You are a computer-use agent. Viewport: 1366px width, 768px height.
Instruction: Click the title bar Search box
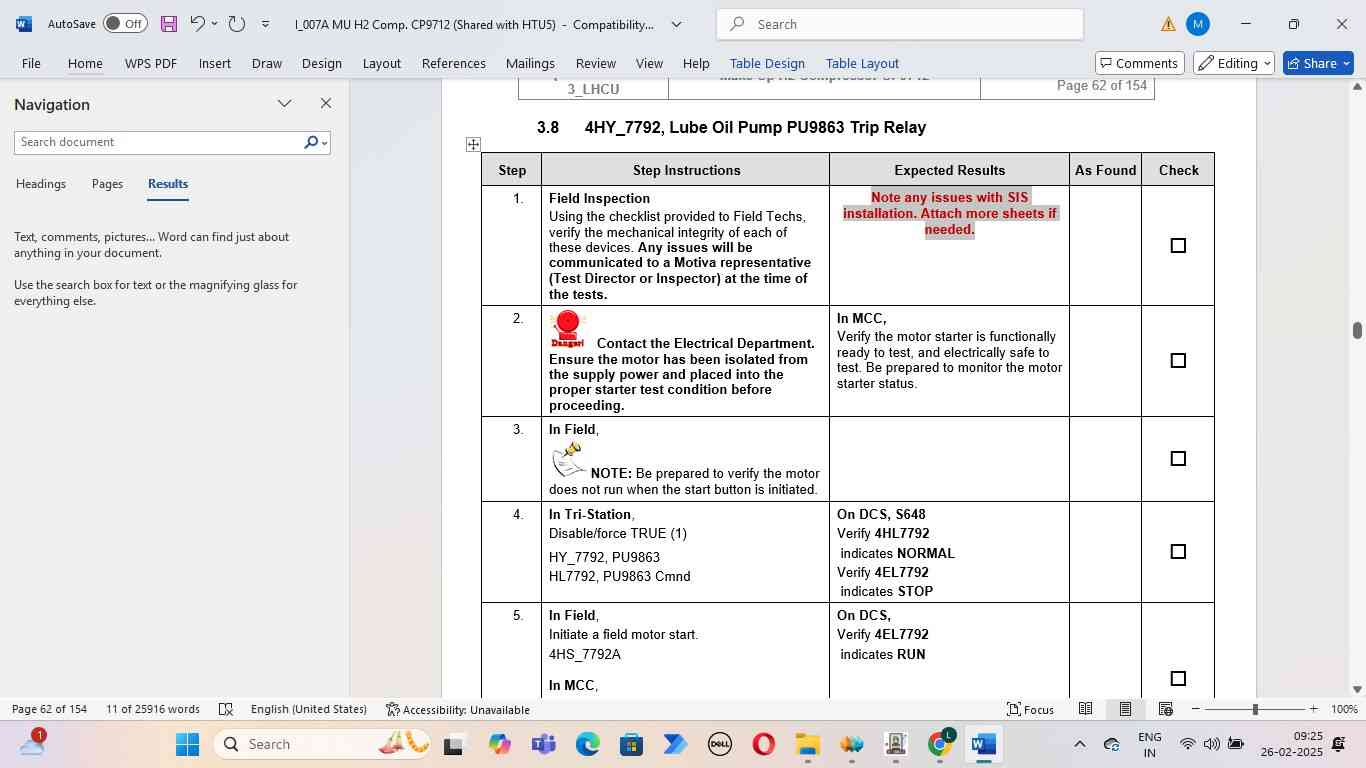(x=900, y=24)
